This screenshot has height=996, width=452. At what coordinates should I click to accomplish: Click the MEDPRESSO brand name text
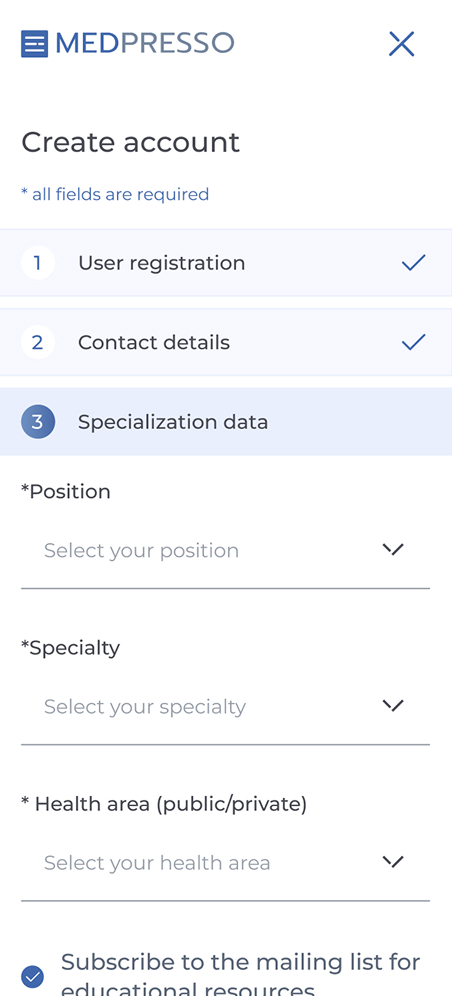click(145, 43)
